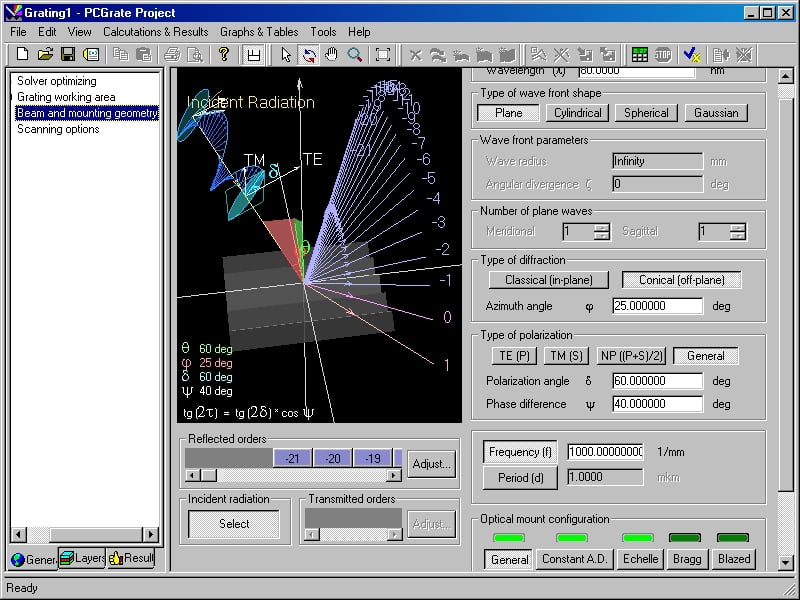Click the Print toolbar icon
Image resolution: width=800 pixels, height=600 pixels.
[172, 54]
